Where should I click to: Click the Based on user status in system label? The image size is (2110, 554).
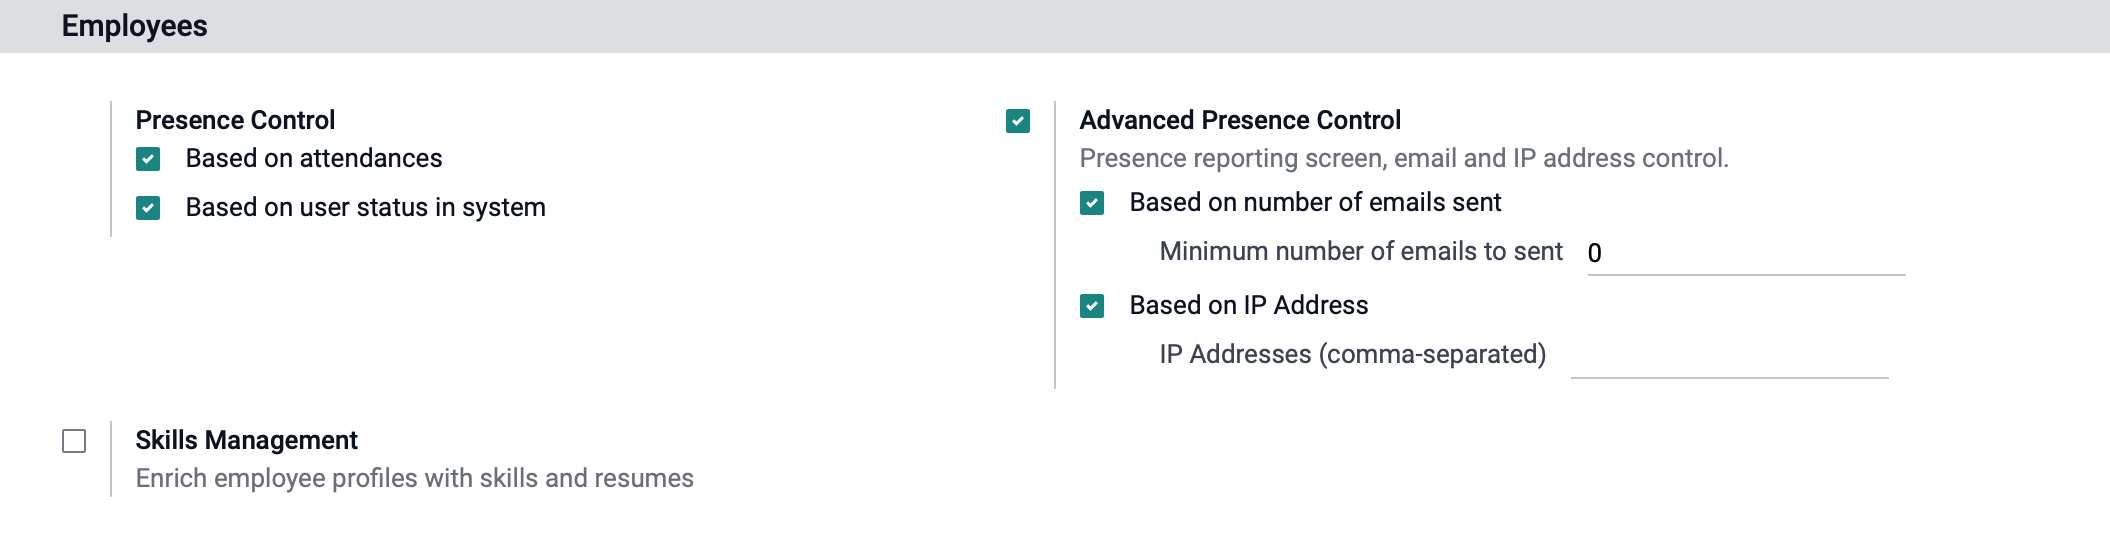[366, 207]
